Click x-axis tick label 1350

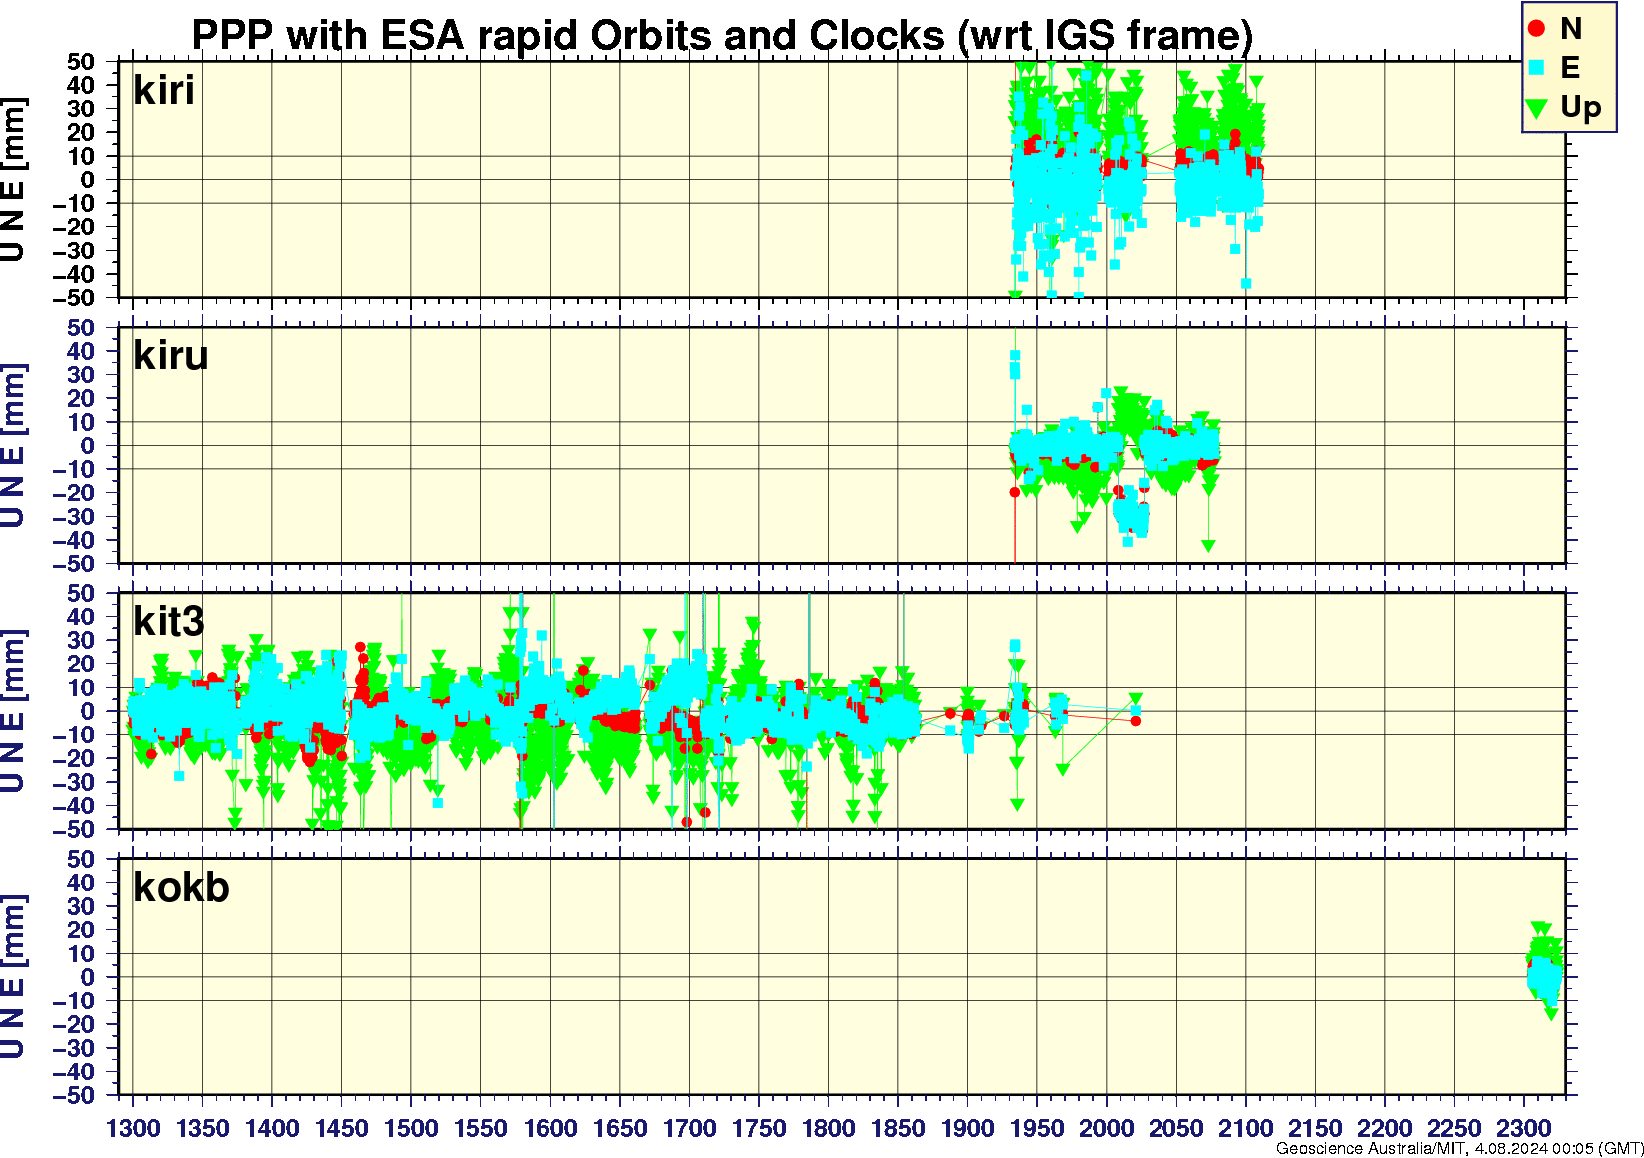tap(203, 1128)
